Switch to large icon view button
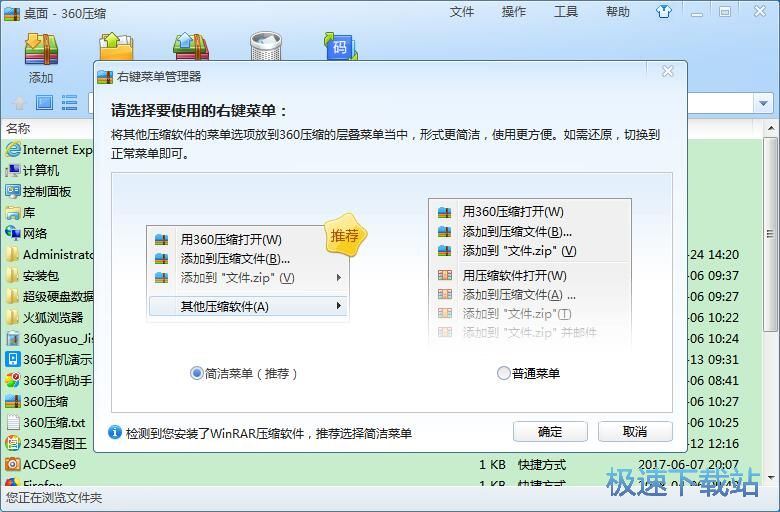The image size is (780, 512). 44,102
